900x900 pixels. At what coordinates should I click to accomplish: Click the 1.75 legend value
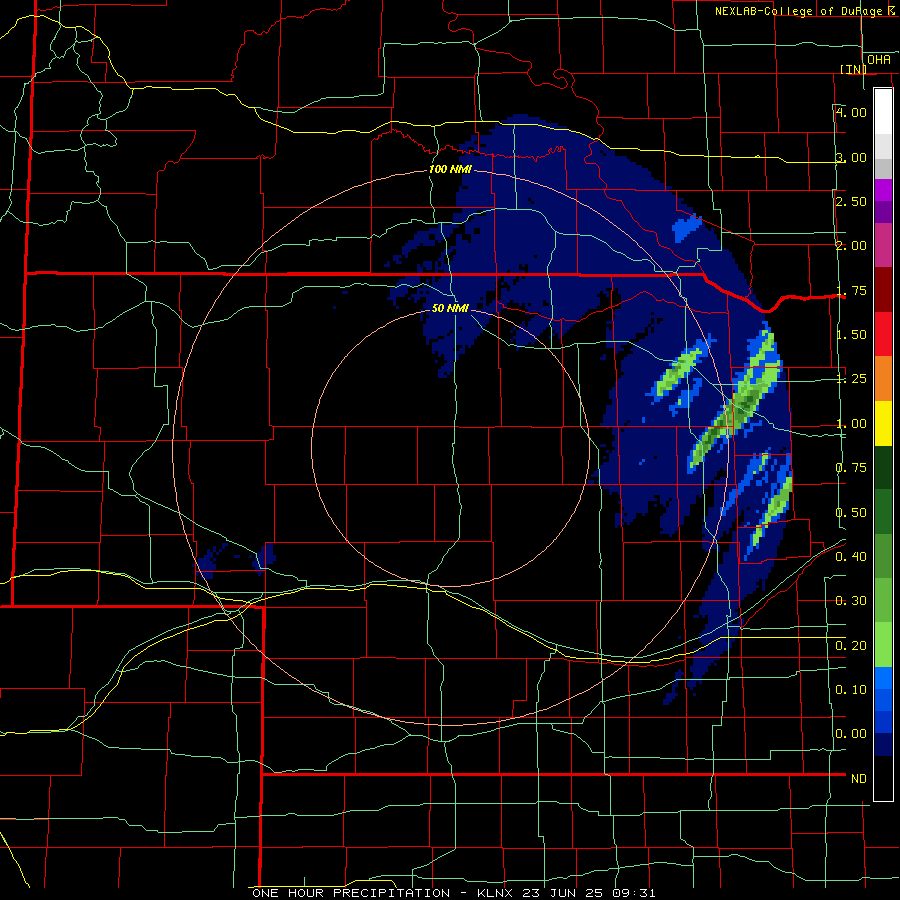coord(851,290)
